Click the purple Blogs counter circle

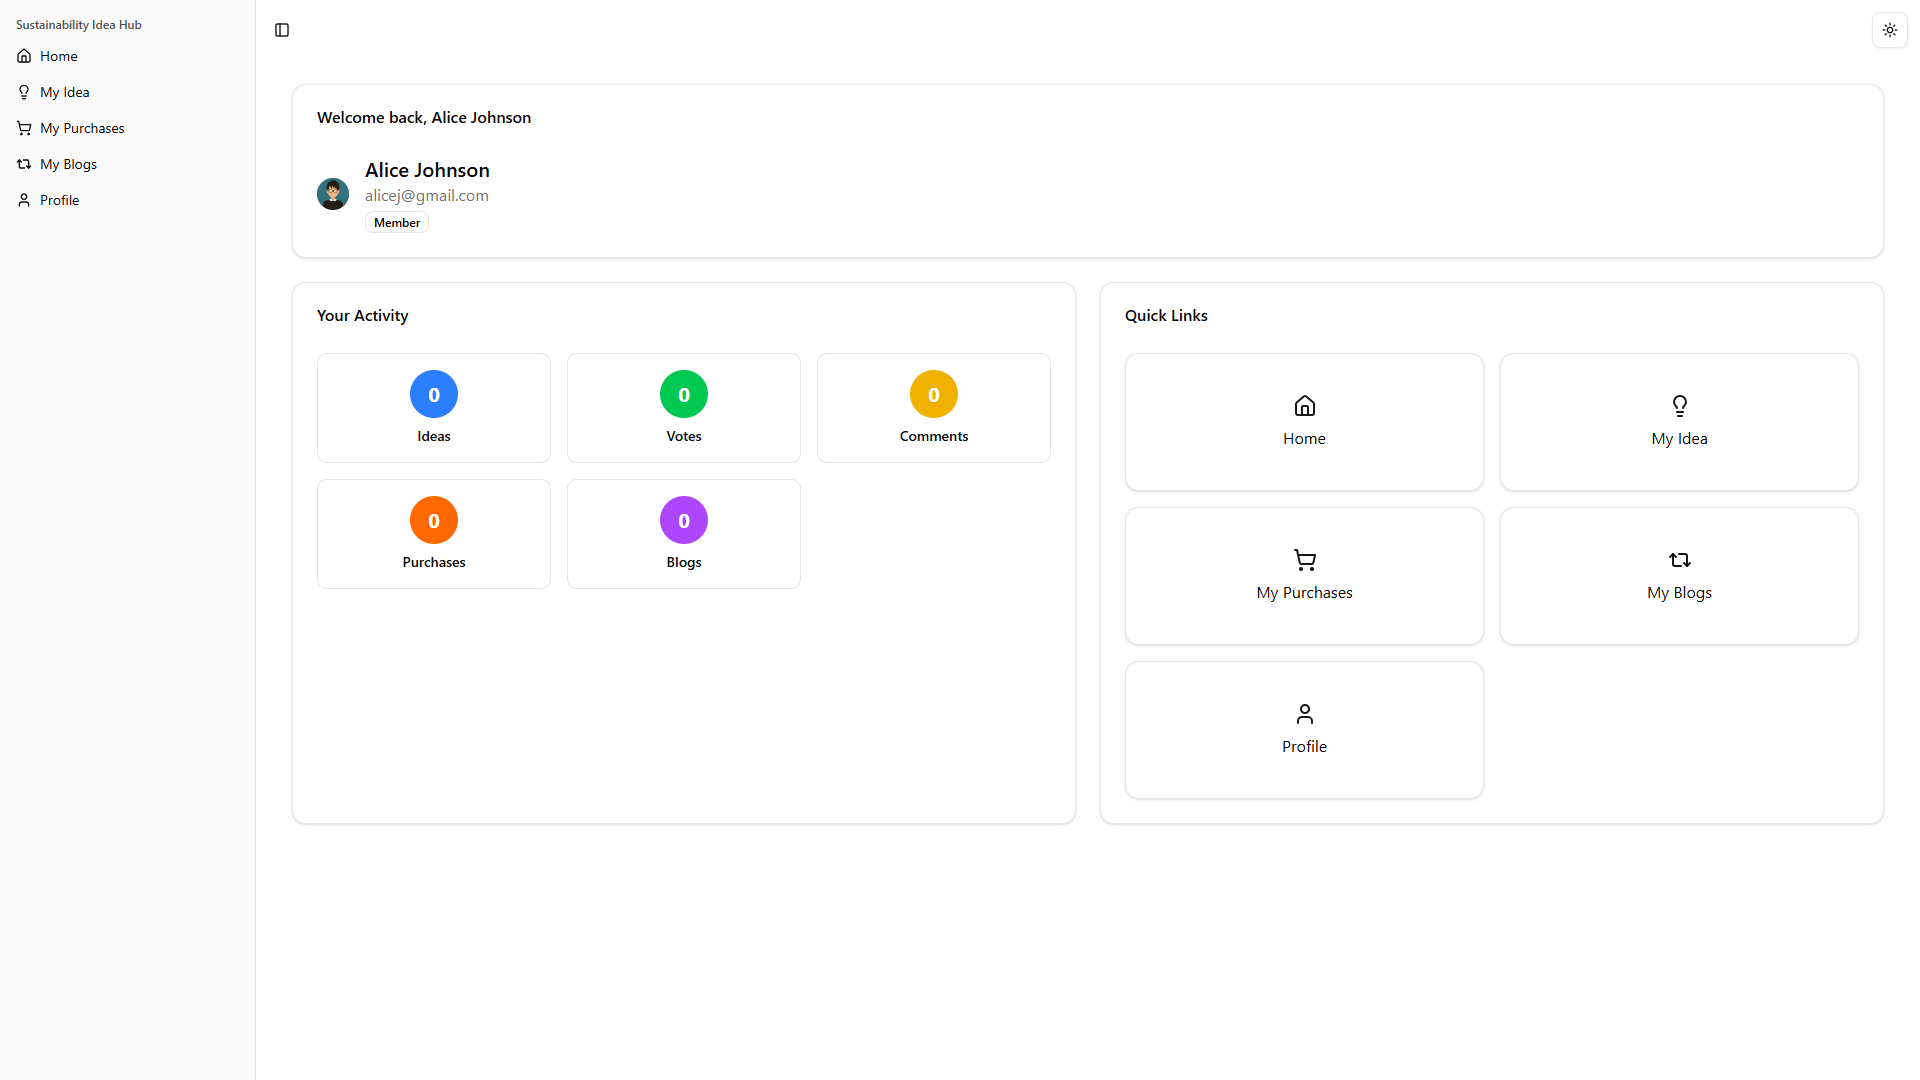click(x=683, y=520)
